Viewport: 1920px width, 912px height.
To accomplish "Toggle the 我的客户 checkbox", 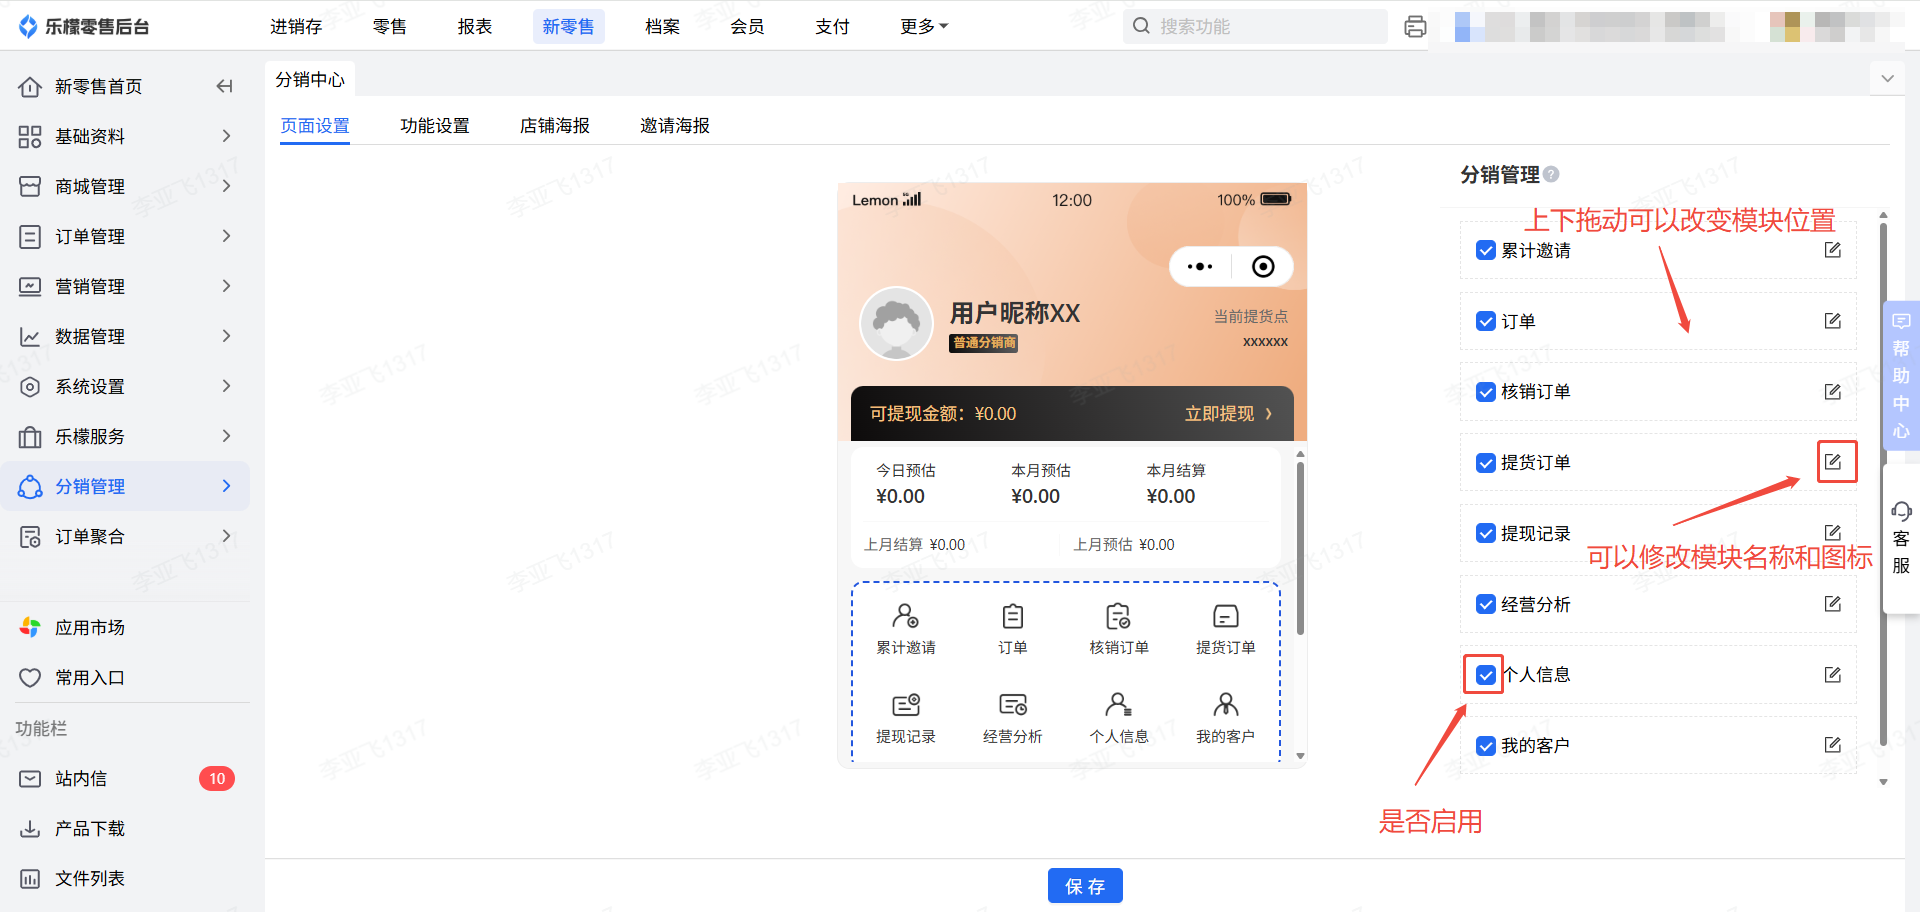I will (x=1486, y=746).
